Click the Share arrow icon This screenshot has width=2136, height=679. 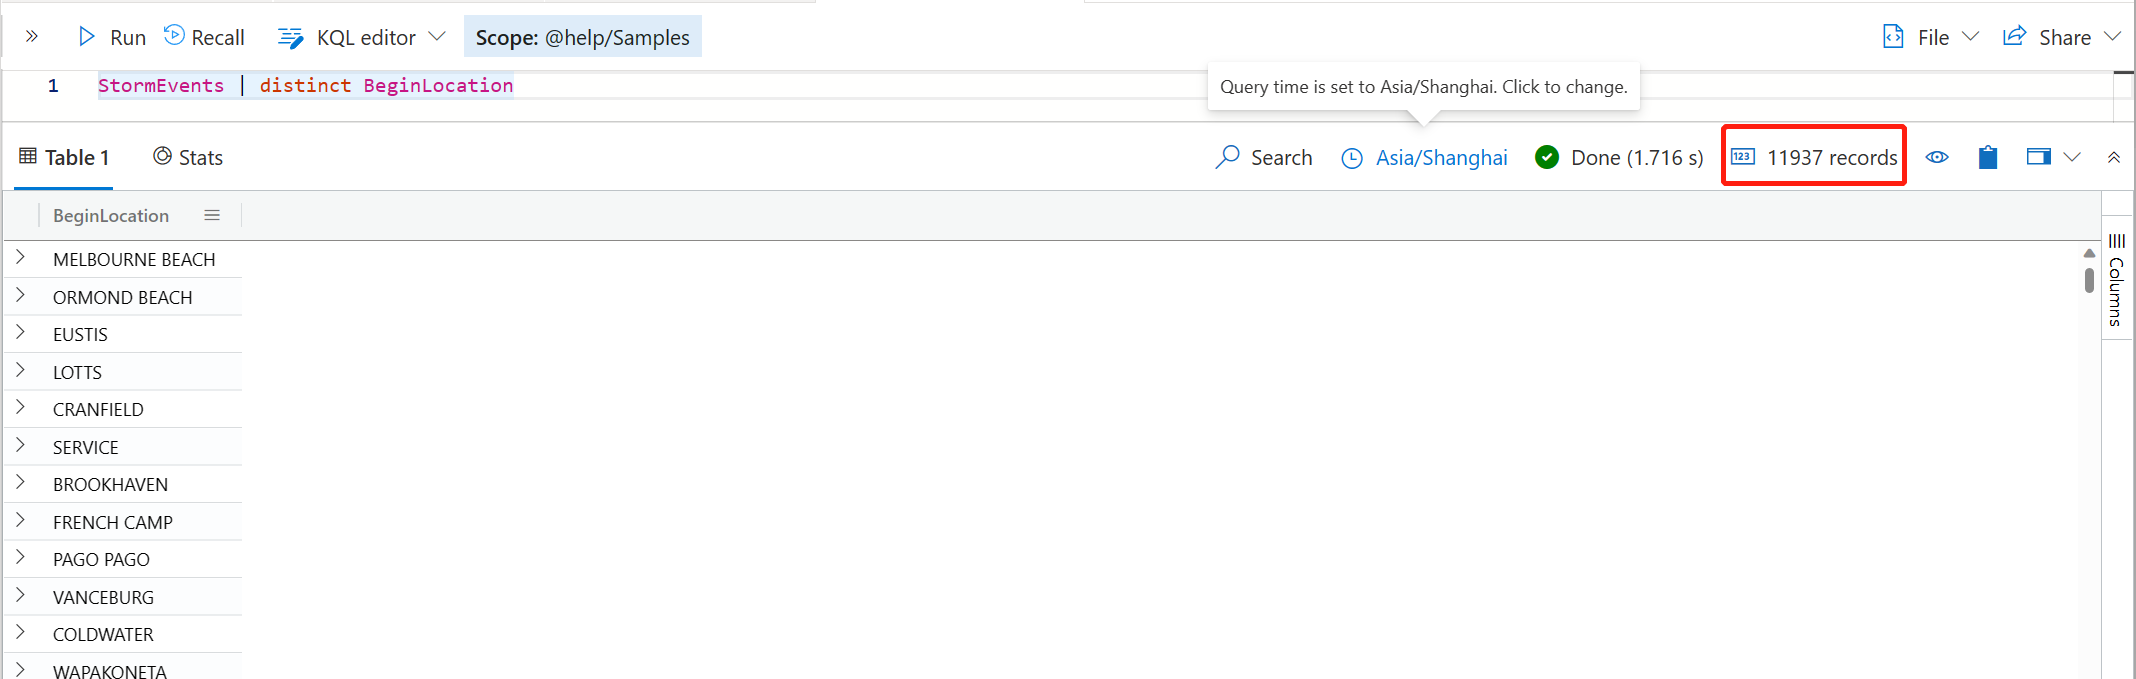point(2014,37)
